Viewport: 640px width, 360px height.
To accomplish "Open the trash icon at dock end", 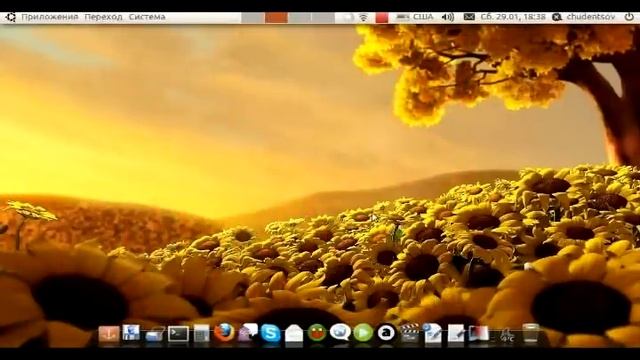I will pos(531,333).
